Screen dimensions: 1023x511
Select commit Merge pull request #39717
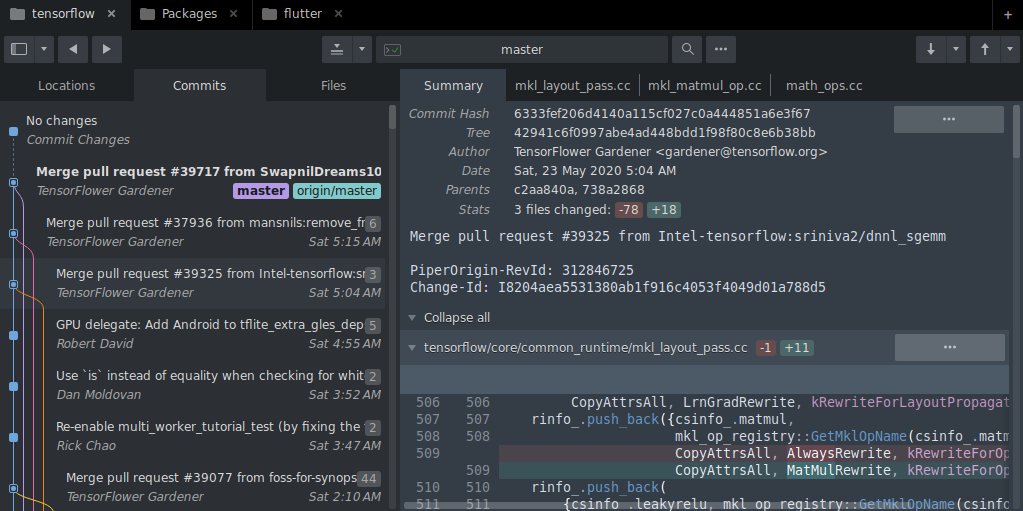tap(194, 181)
